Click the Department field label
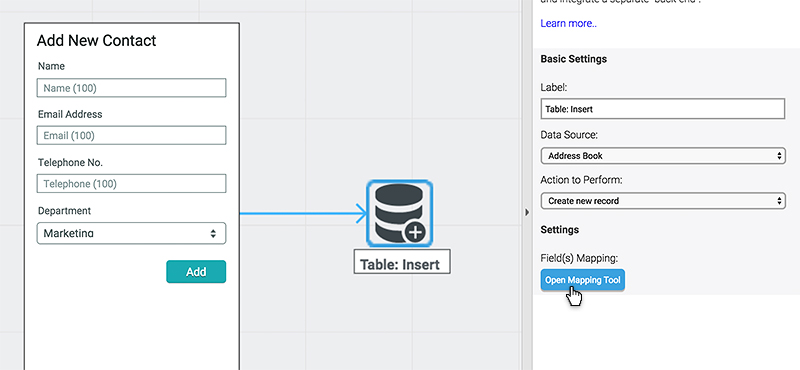This screenshot has width=800, height=370. pos(64,211)
